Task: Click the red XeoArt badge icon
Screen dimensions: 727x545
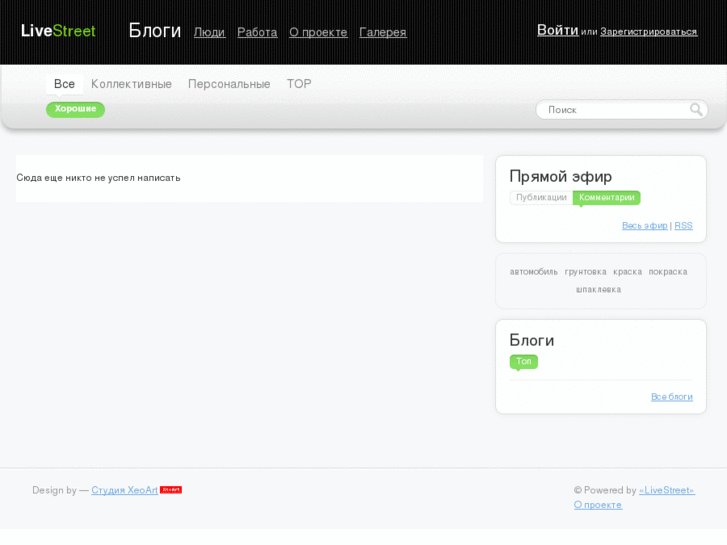Action: [x=171, y=490]
